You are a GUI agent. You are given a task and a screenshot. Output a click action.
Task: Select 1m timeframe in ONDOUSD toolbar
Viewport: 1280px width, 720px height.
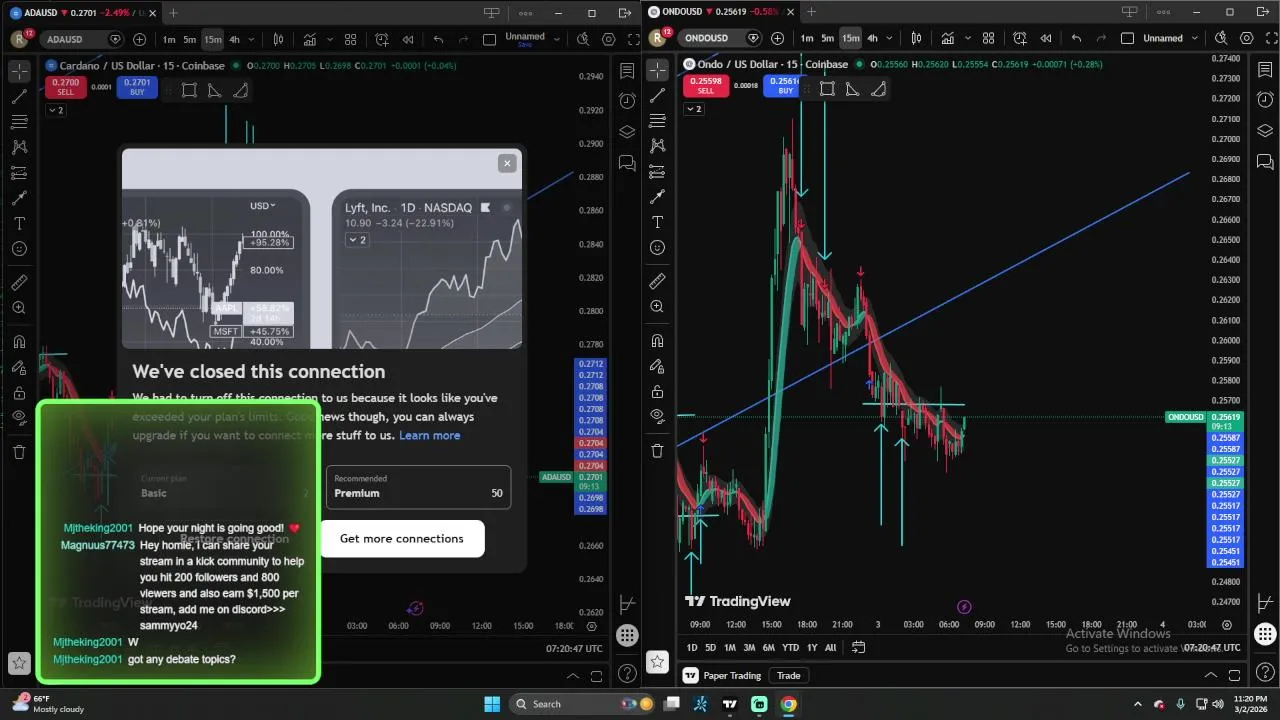pos(806,38)
